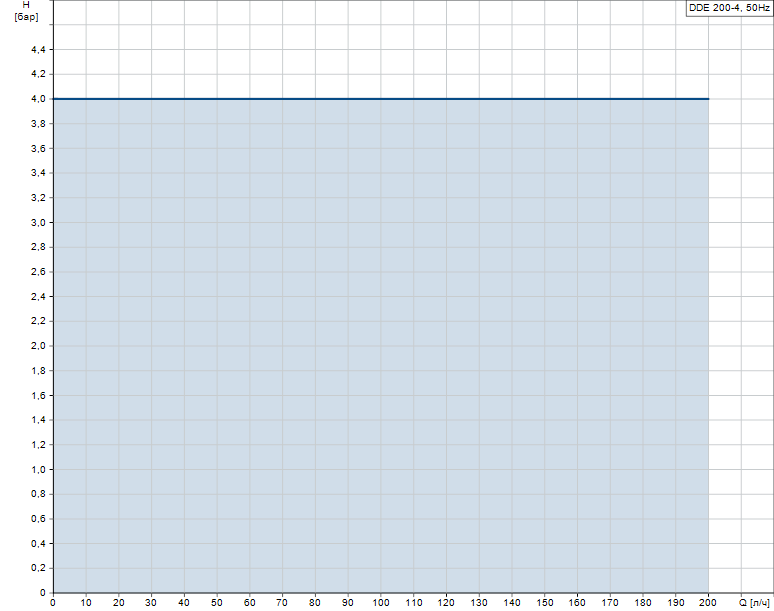Select the 4,0 tick on pressure axis
The image size is (774, 611).
(x=38, y=99)
